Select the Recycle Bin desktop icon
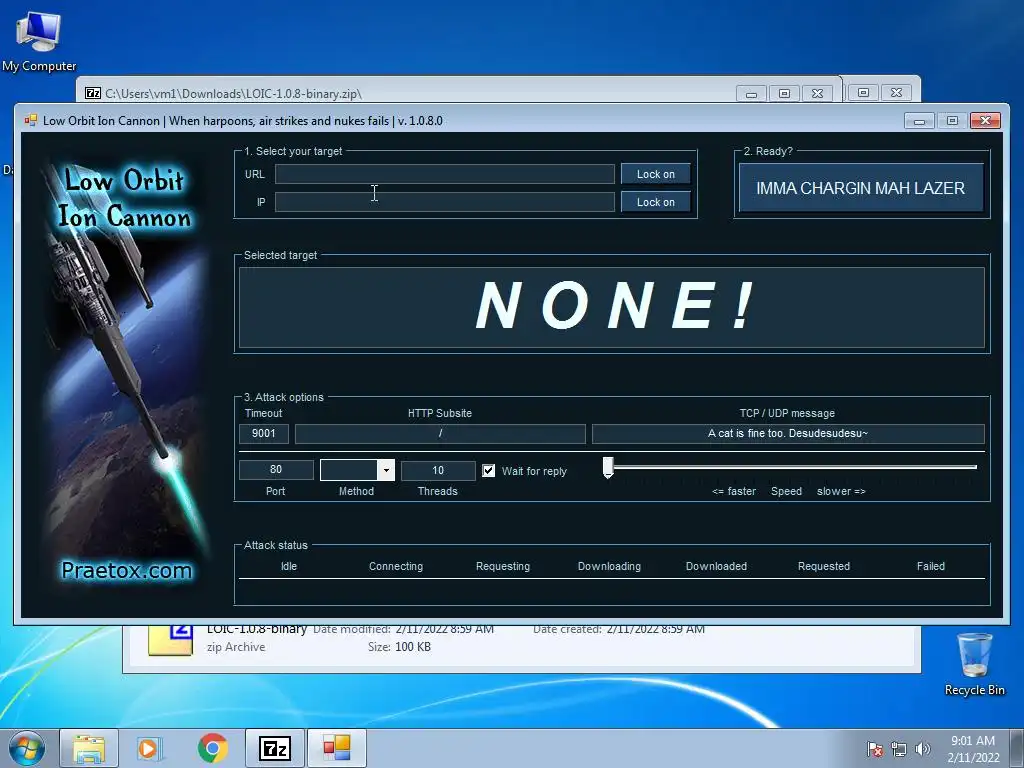 (974, 664)
